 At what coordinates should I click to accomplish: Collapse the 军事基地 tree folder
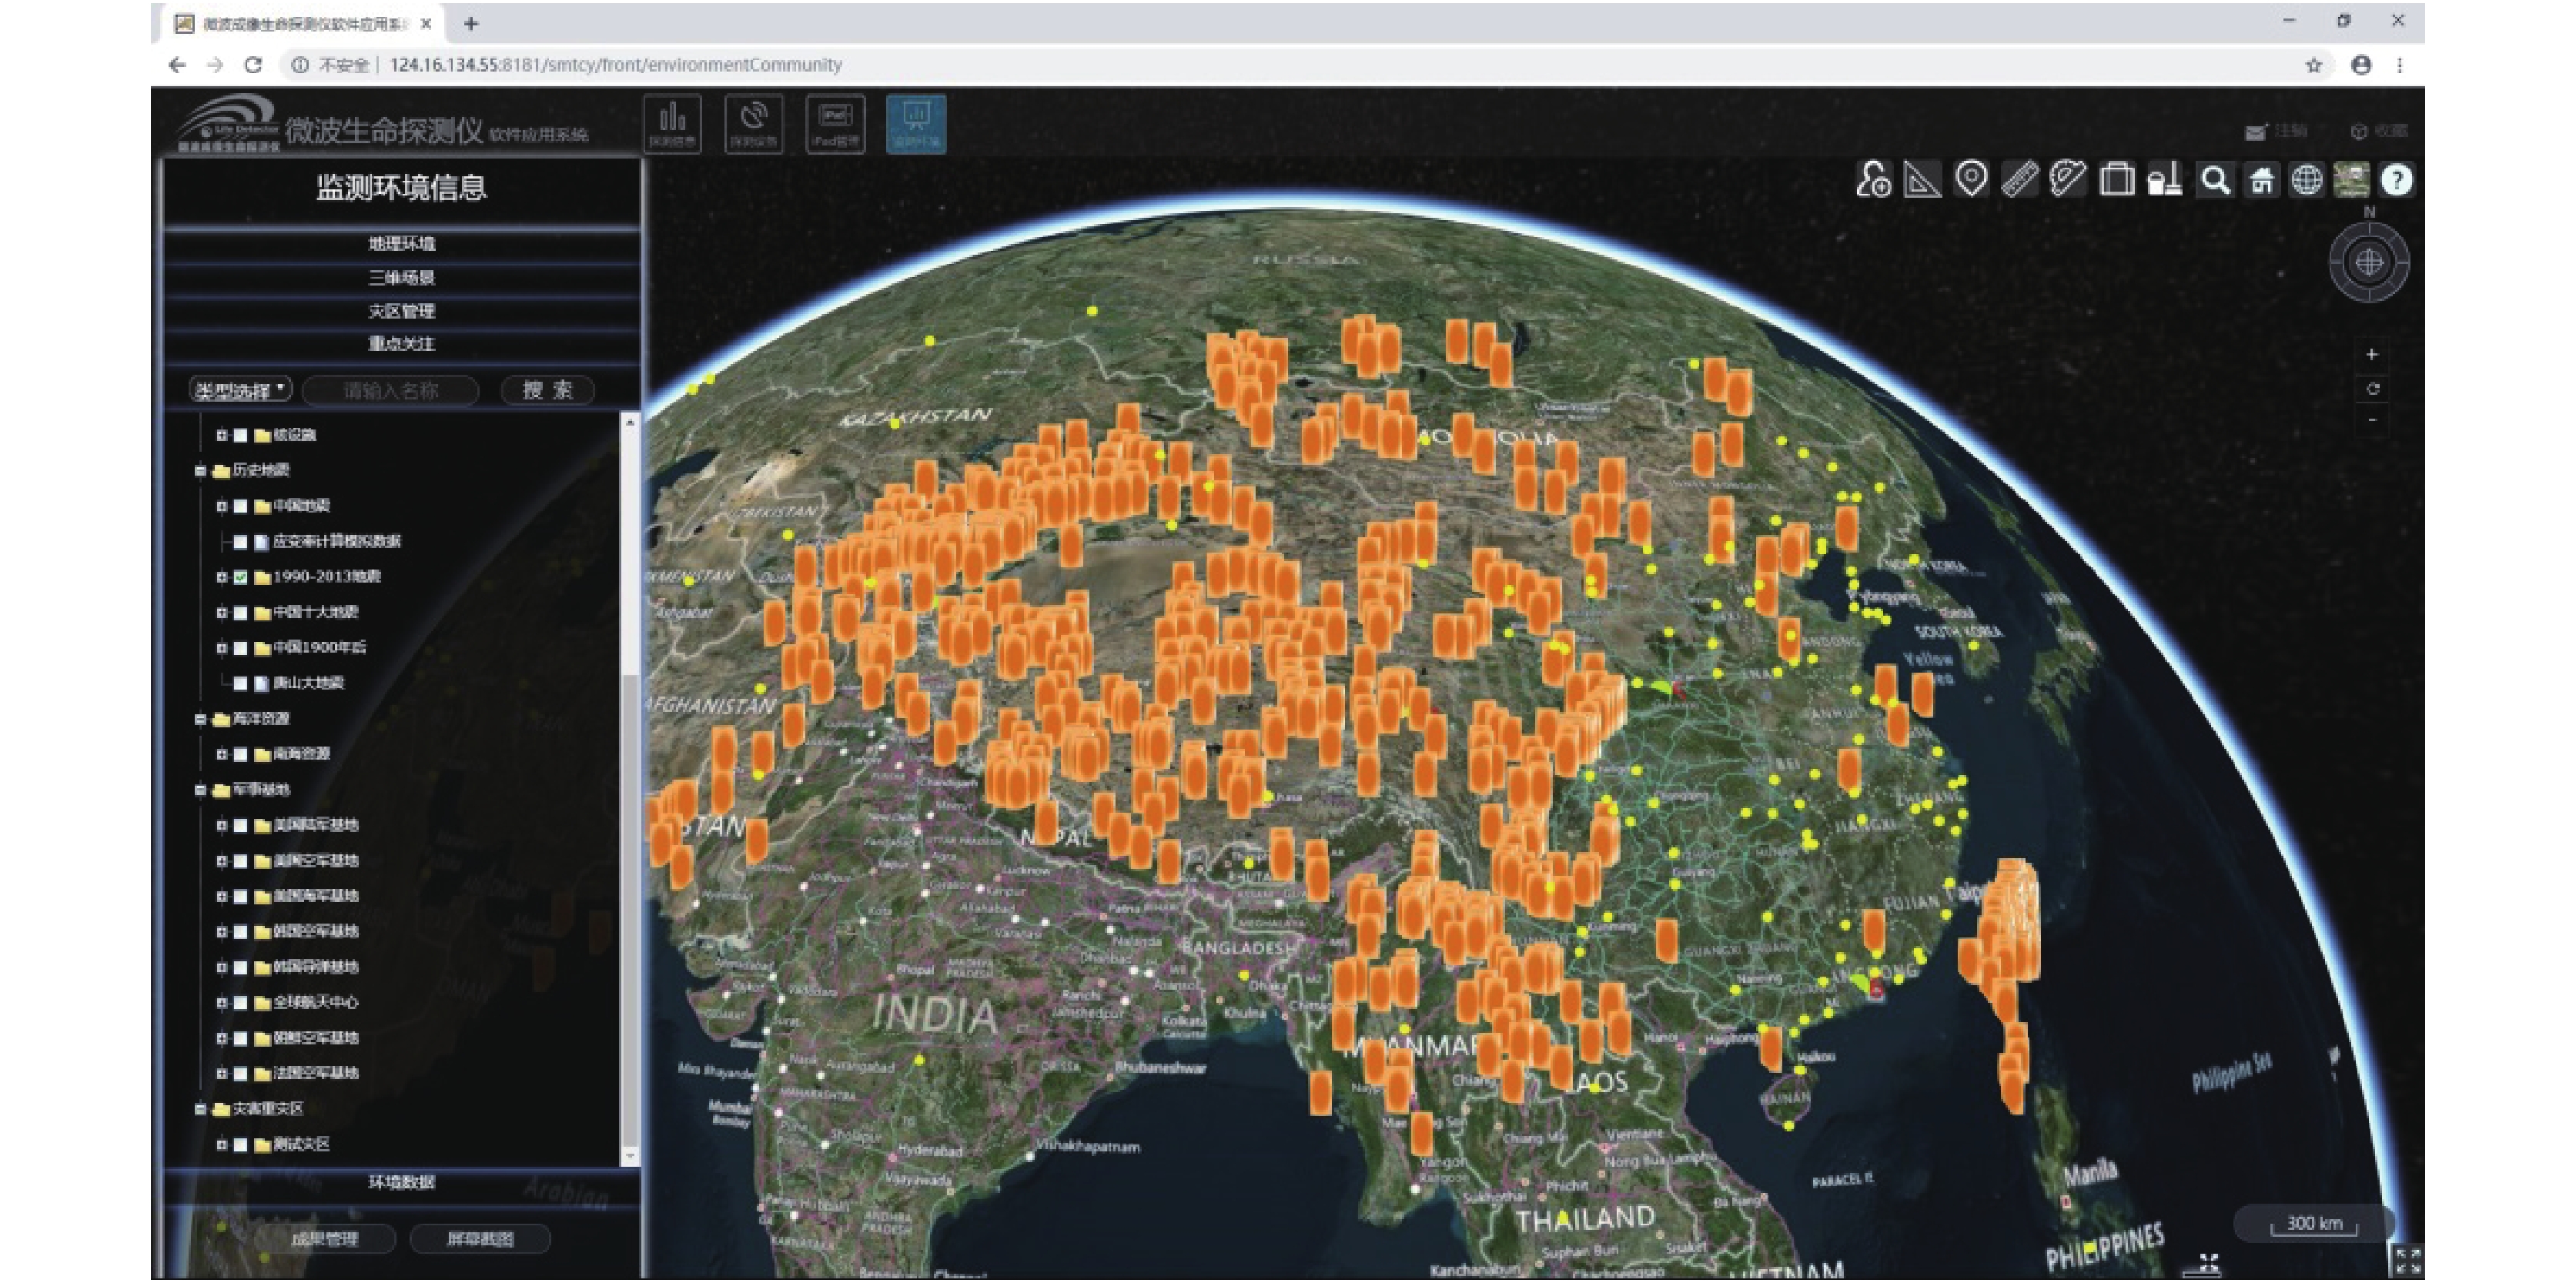(x=200, y=790)
